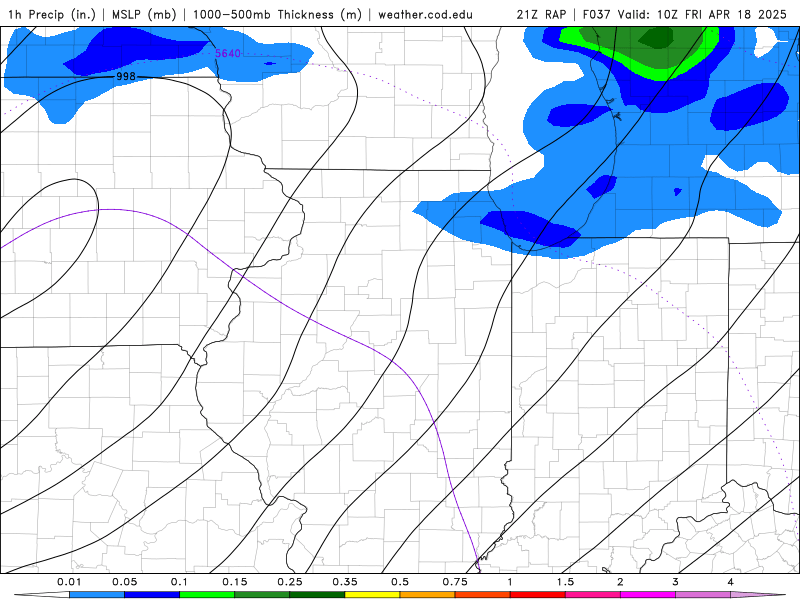Click the '1h Precip (in.)' header label
The height and width of the screenshot is (600, 800).
(x=52, y=14)
